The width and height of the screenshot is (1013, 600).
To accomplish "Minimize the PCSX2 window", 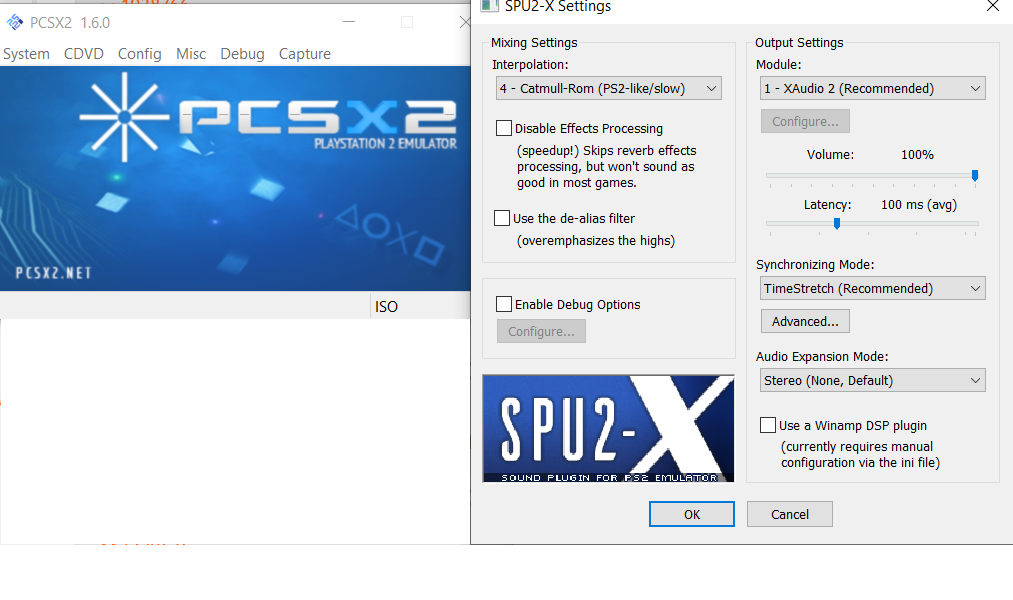I will click(x=349, y=22).
